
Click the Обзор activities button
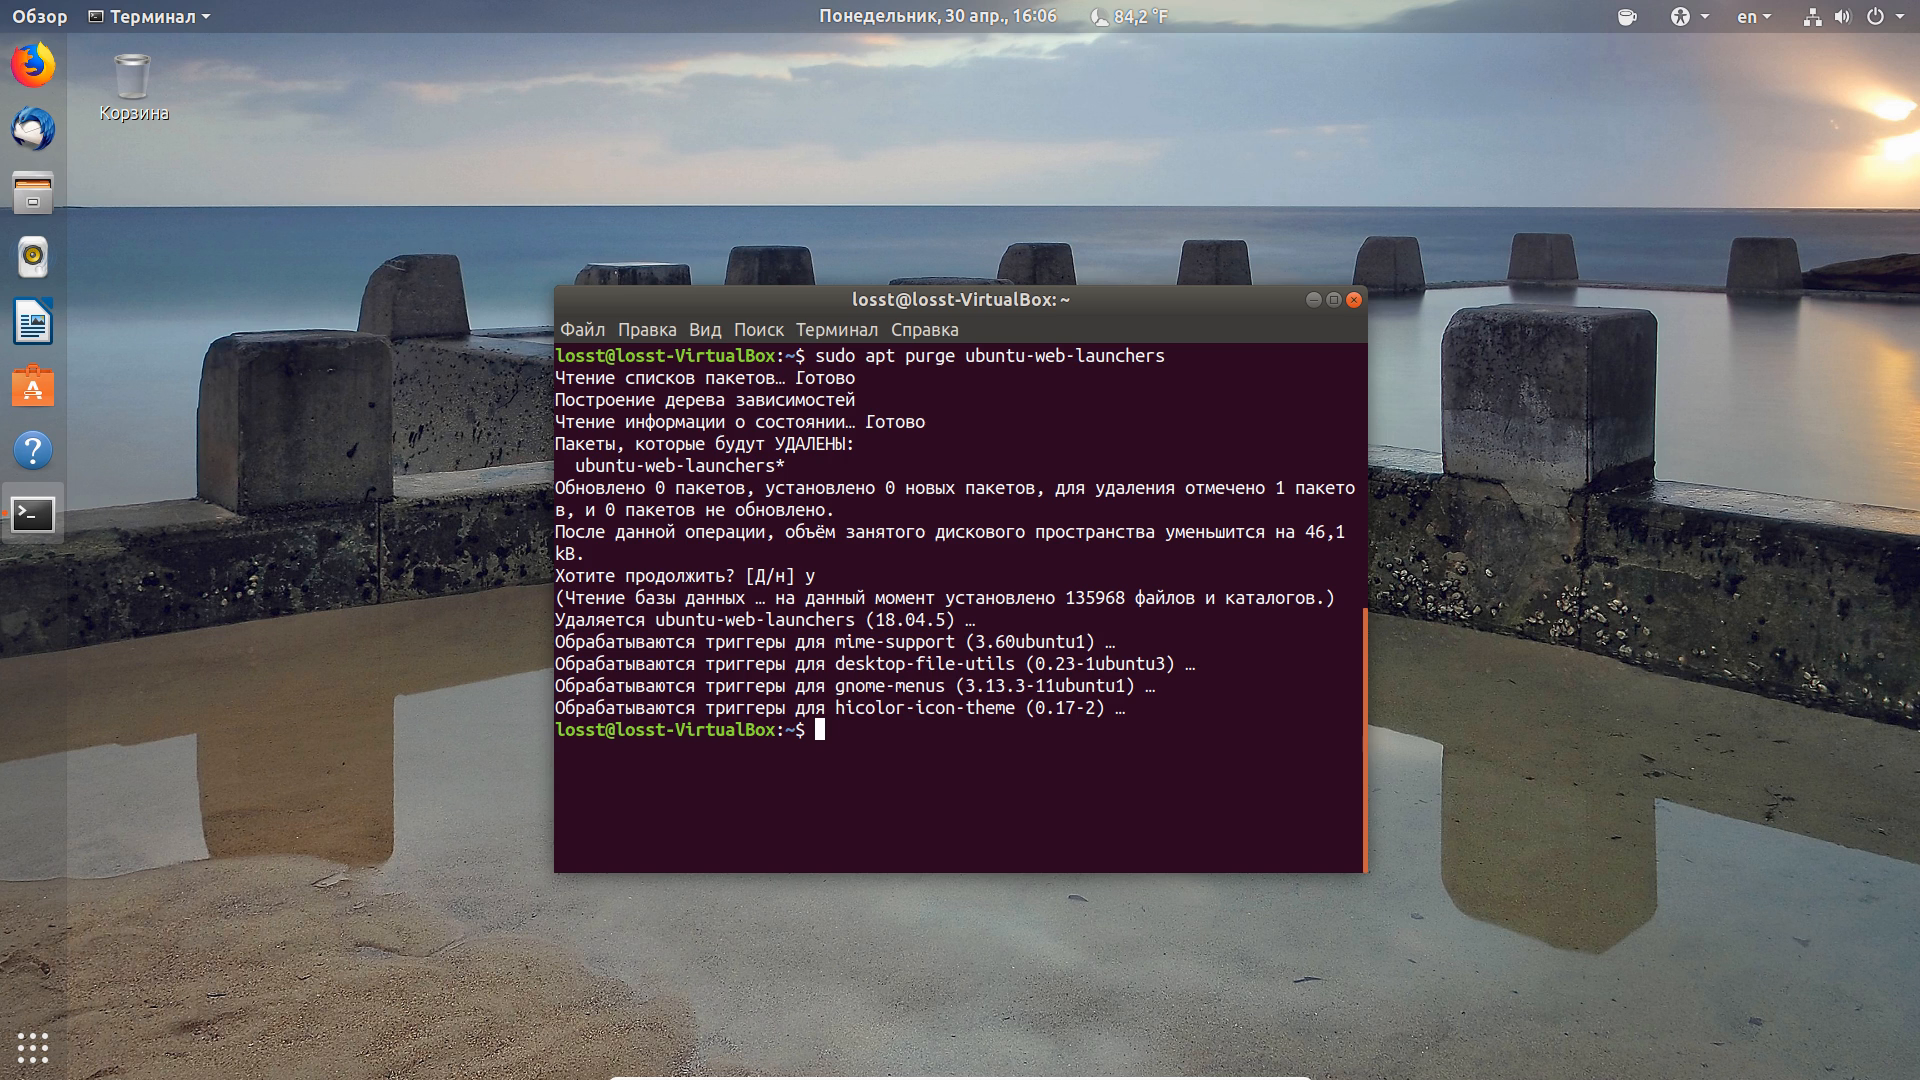point(39,16)
